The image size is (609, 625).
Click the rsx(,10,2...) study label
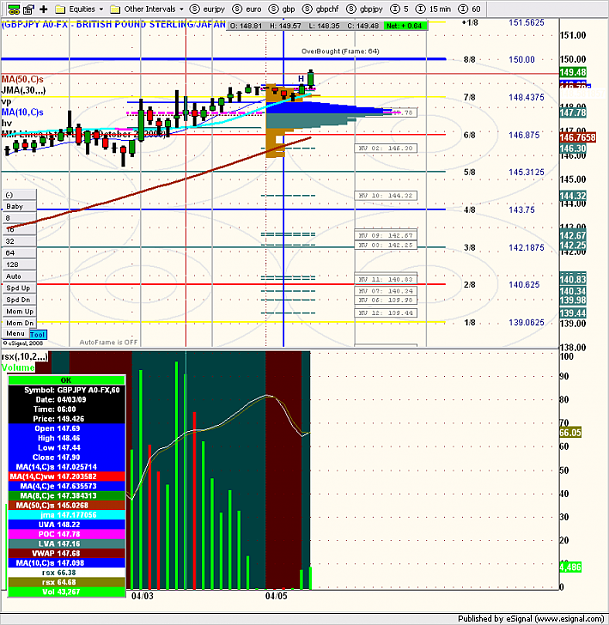click(25, 356)
